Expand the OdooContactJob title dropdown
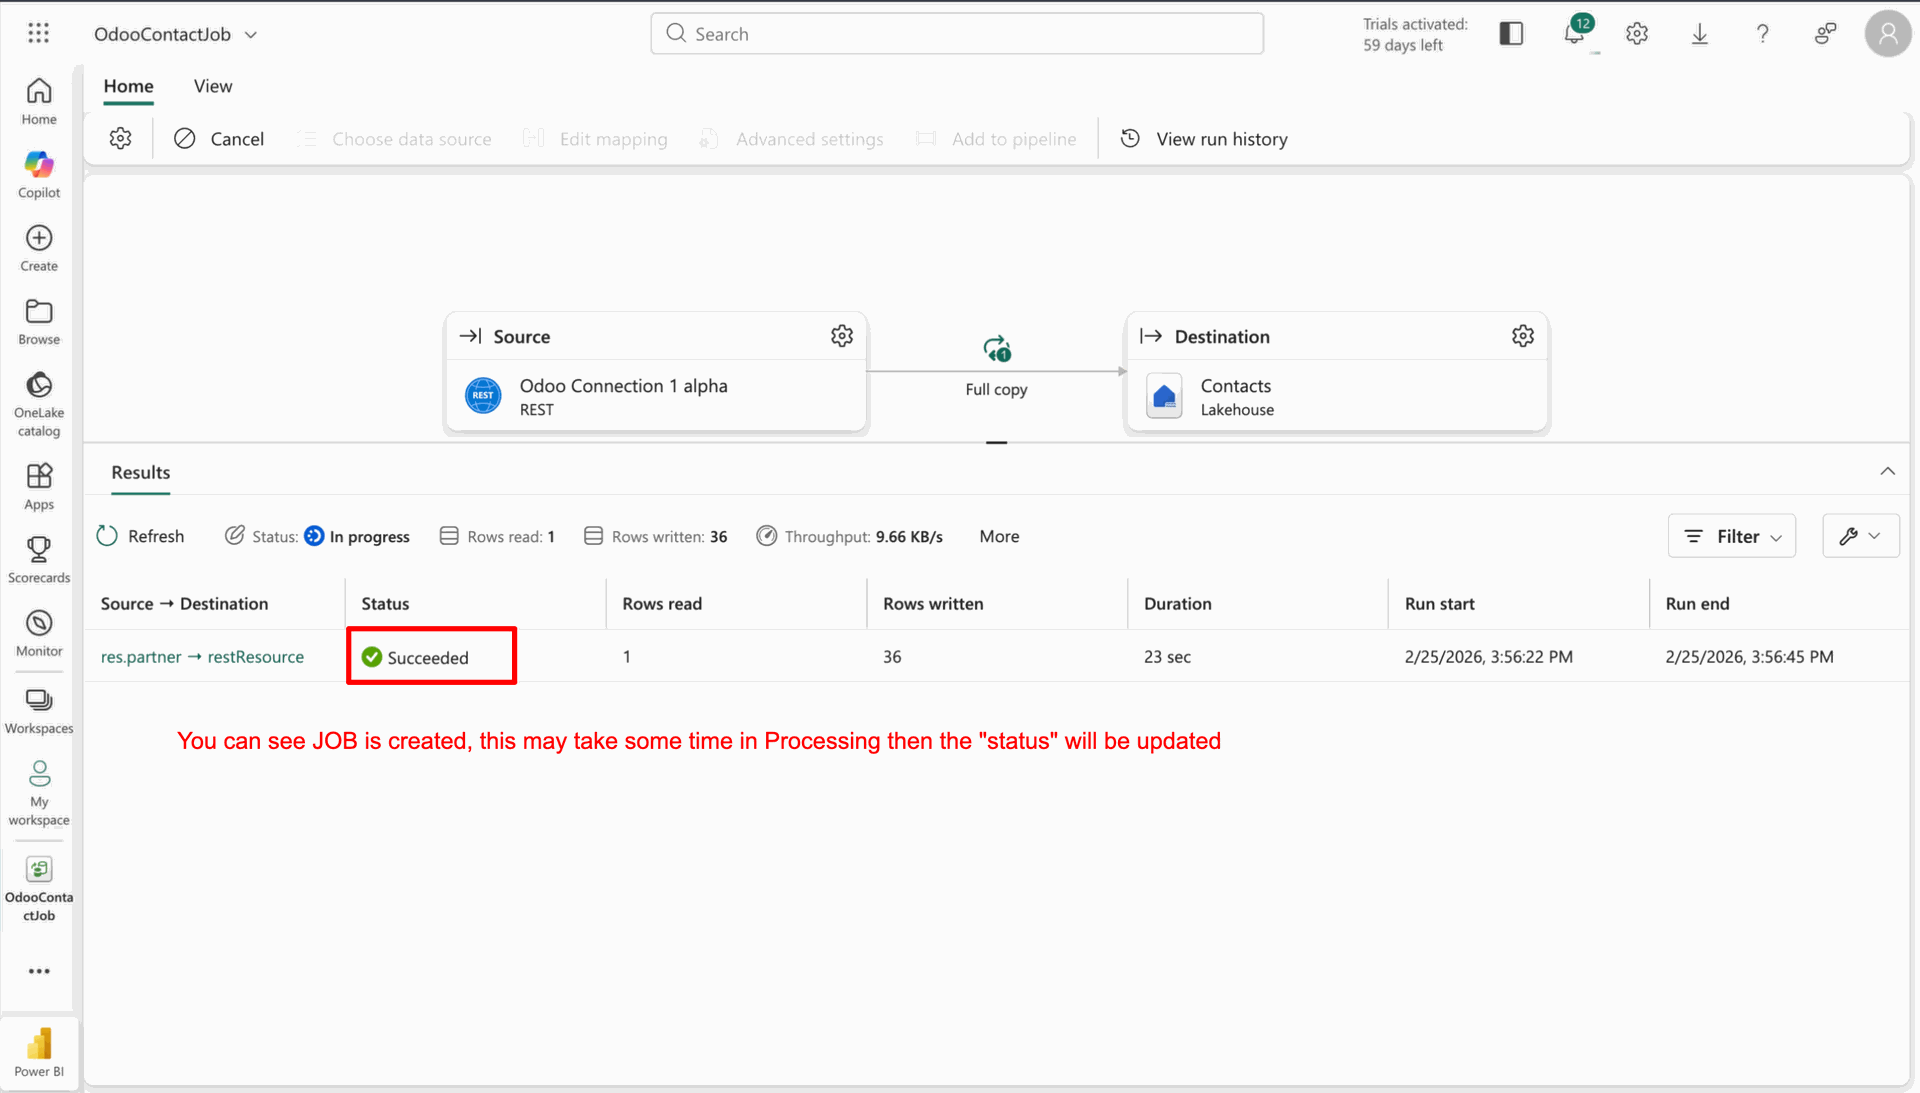The image size is (1920, 1093). 251,35
